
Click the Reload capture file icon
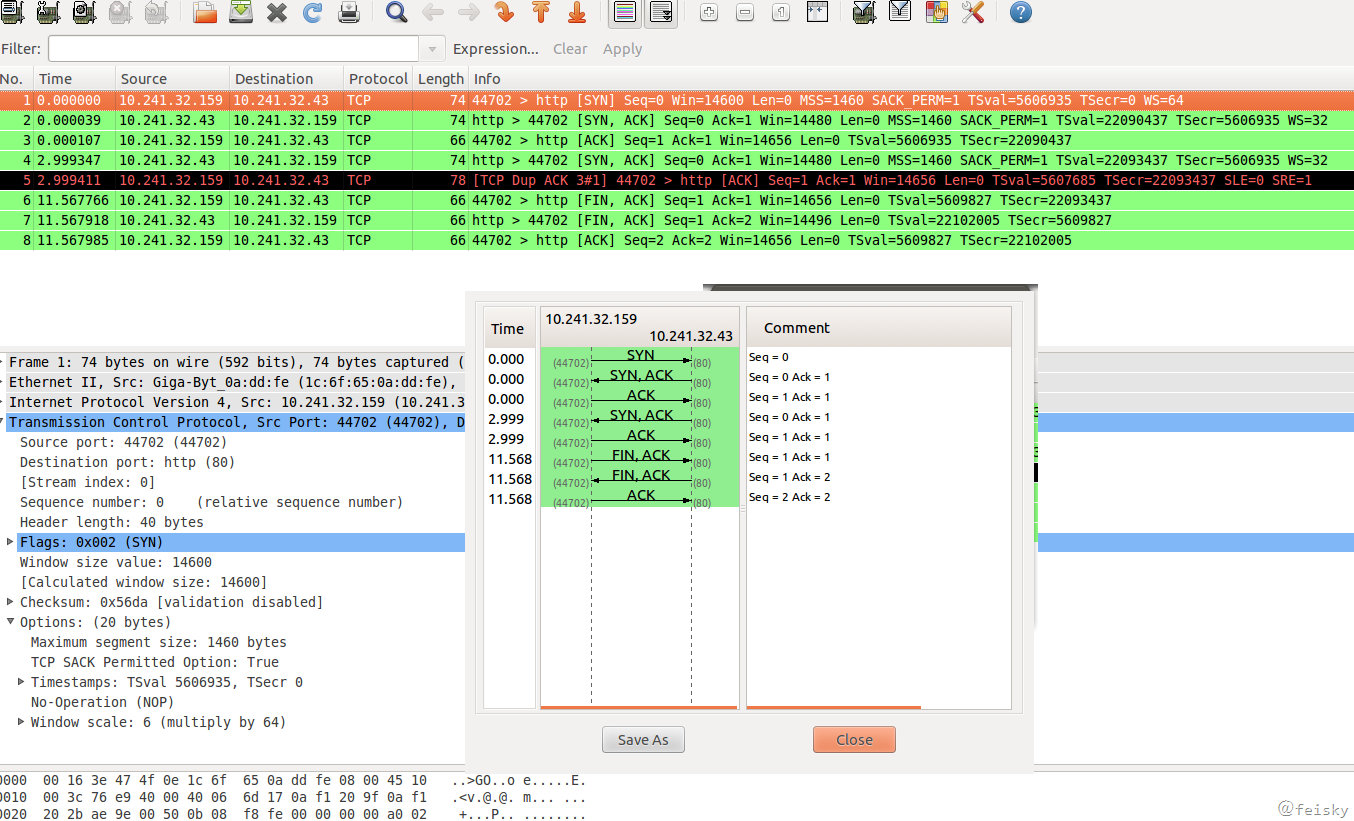312,13
